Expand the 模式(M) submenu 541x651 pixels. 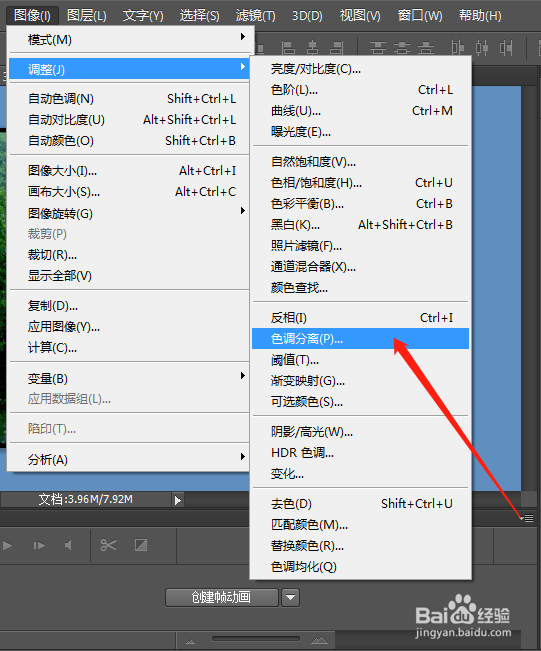coord(129,40)
